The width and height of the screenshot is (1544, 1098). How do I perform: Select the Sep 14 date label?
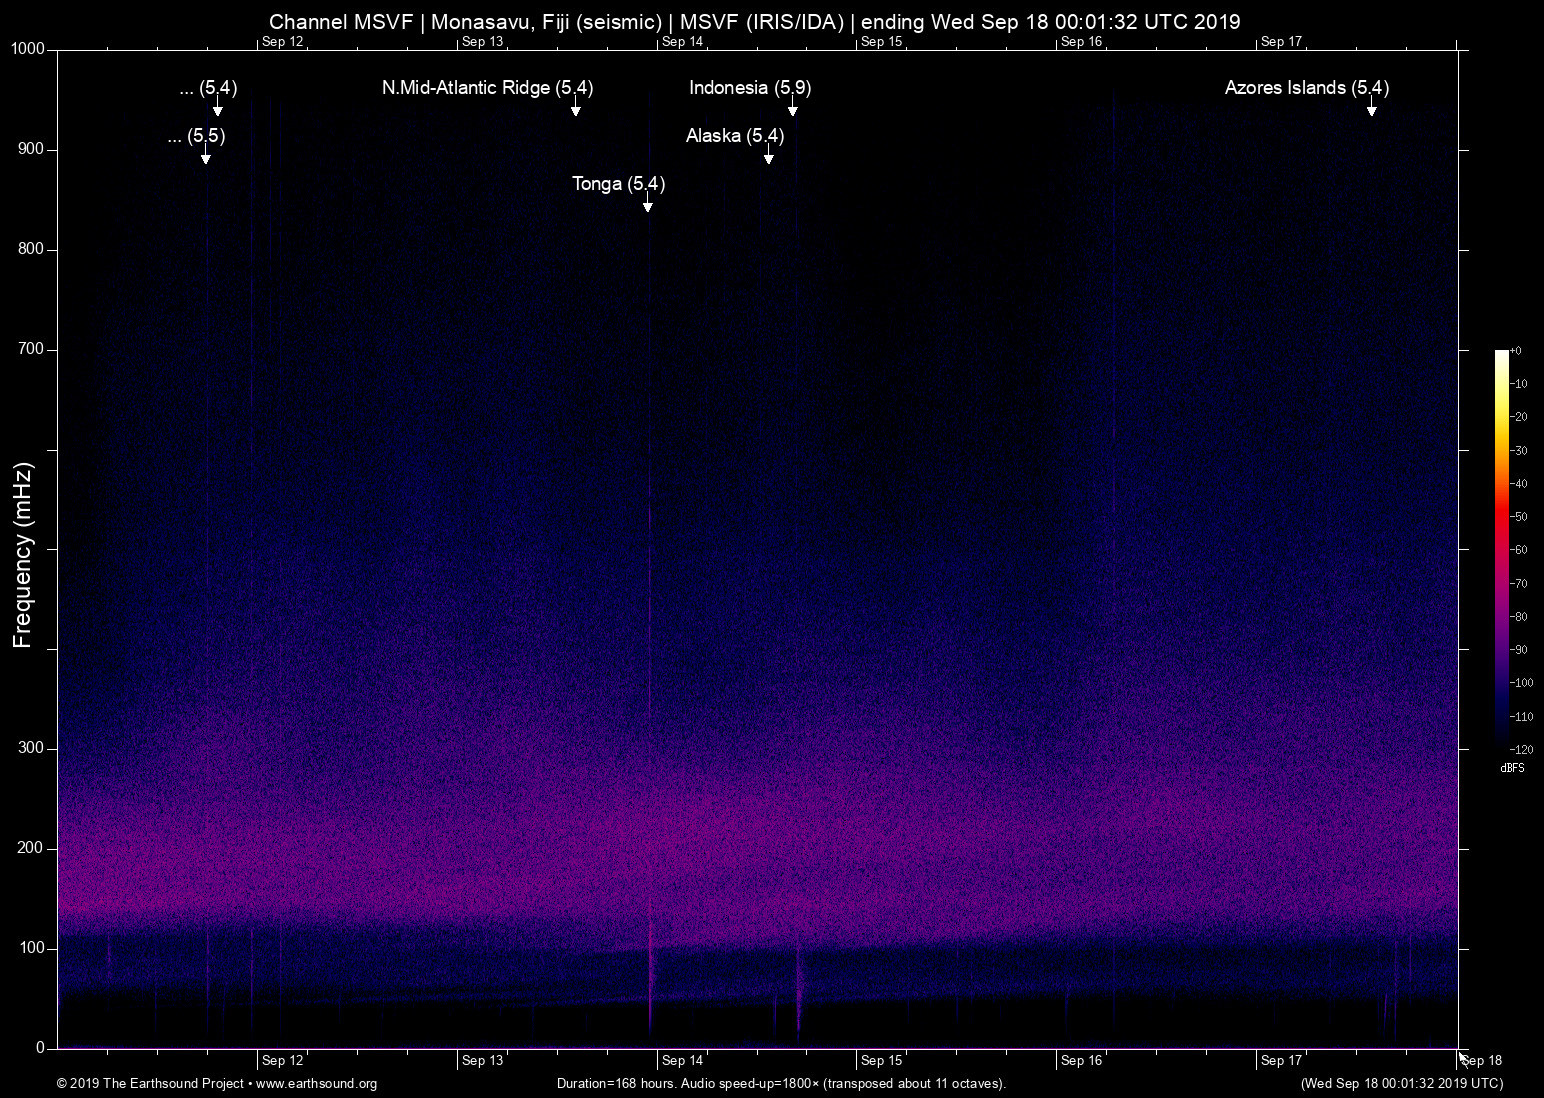(683, 1060)
